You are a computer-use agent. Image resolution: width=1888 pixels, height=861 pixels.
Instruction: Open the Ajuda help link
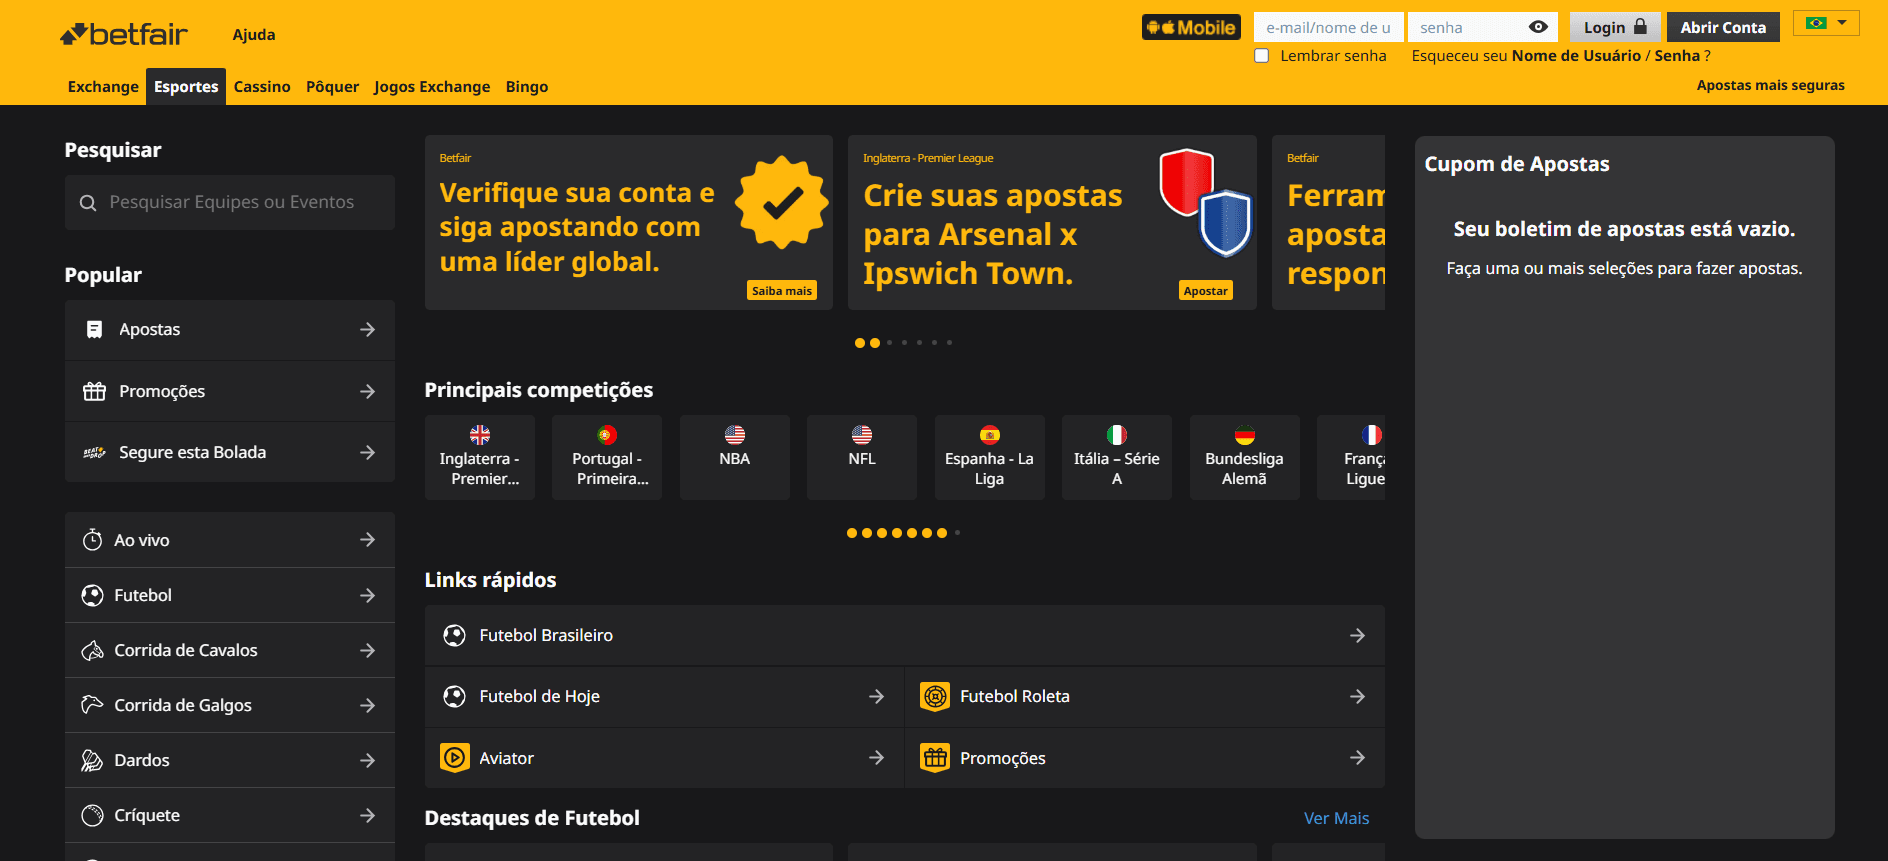click(x=254, y=35)
